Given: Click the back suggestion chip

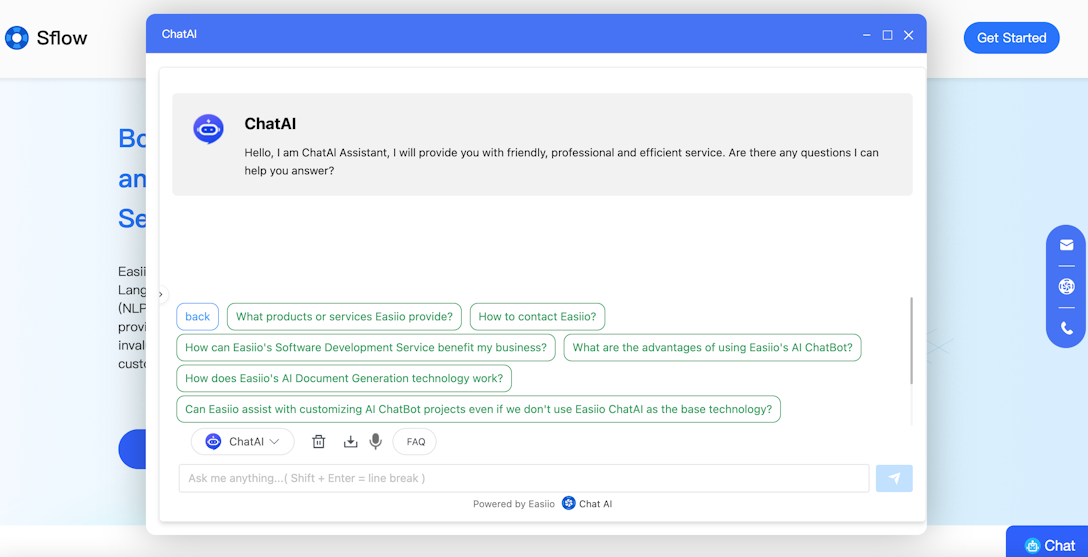Looking at the screenshot, I should tap(197, 317).
